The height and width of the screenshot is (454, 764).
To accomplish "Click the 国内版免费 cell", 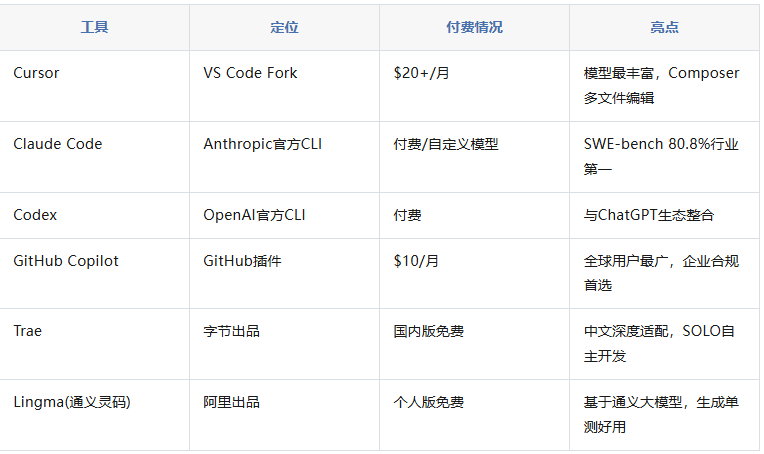I will [x=475, y=344].
